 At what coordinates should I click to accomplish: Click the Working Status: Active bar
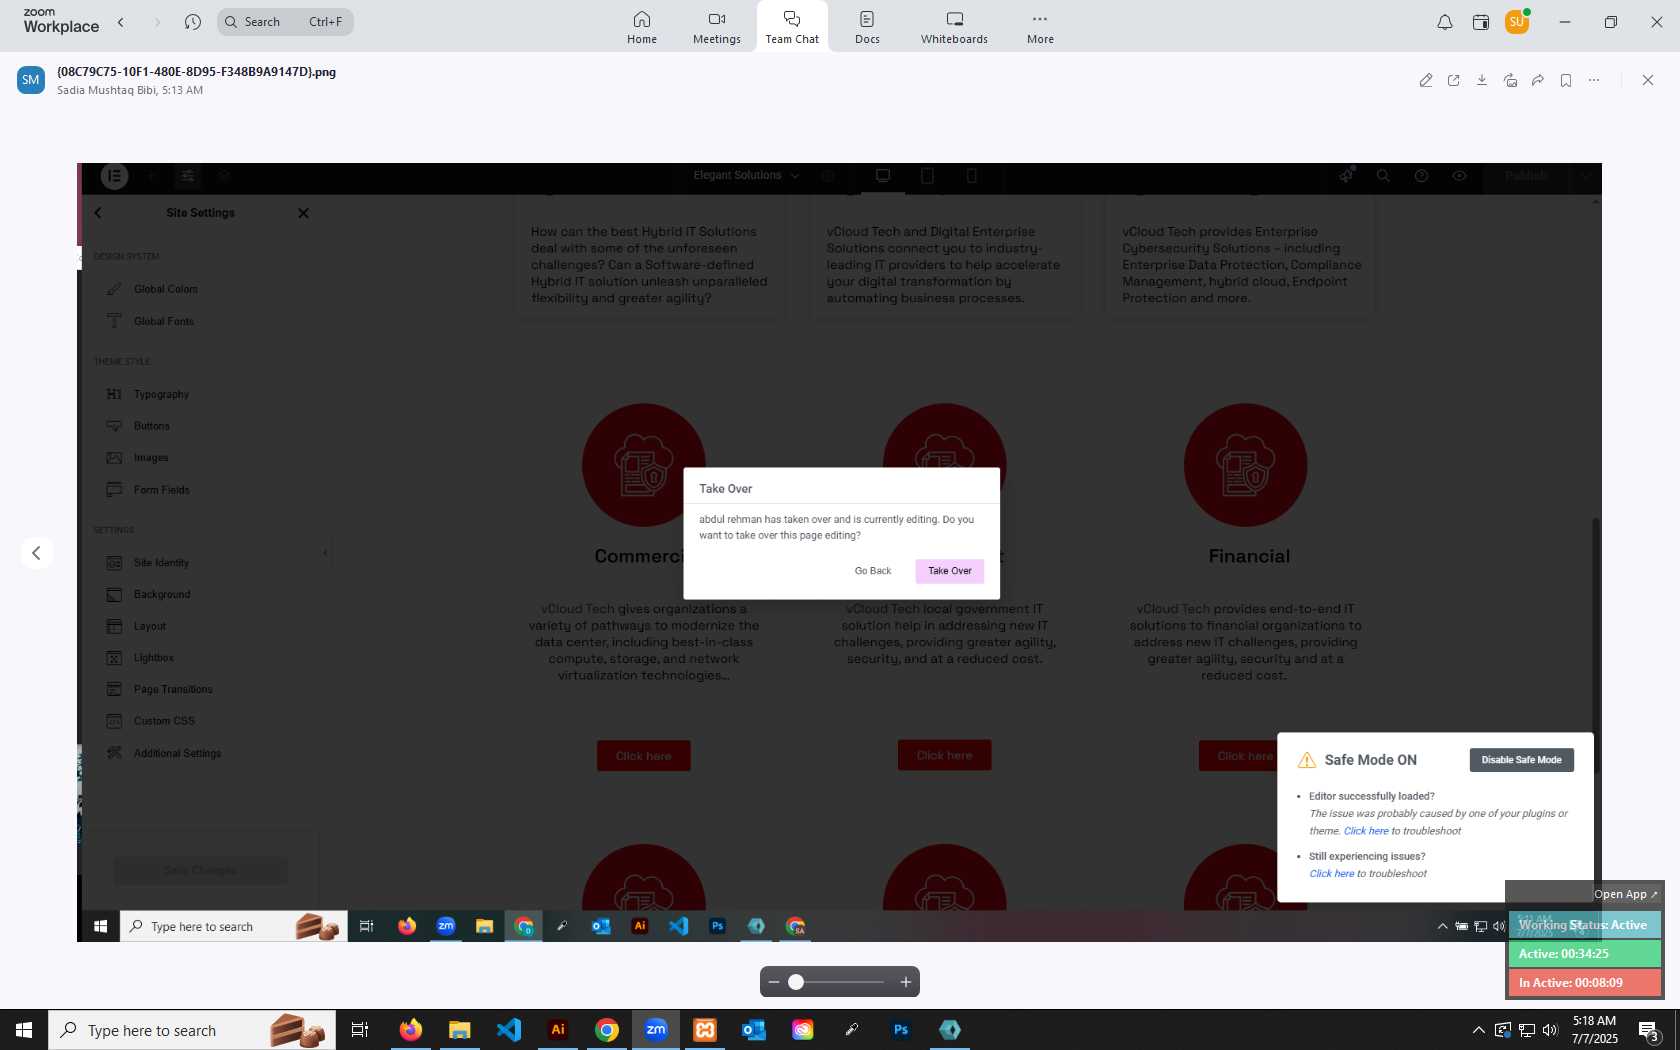1584,925
